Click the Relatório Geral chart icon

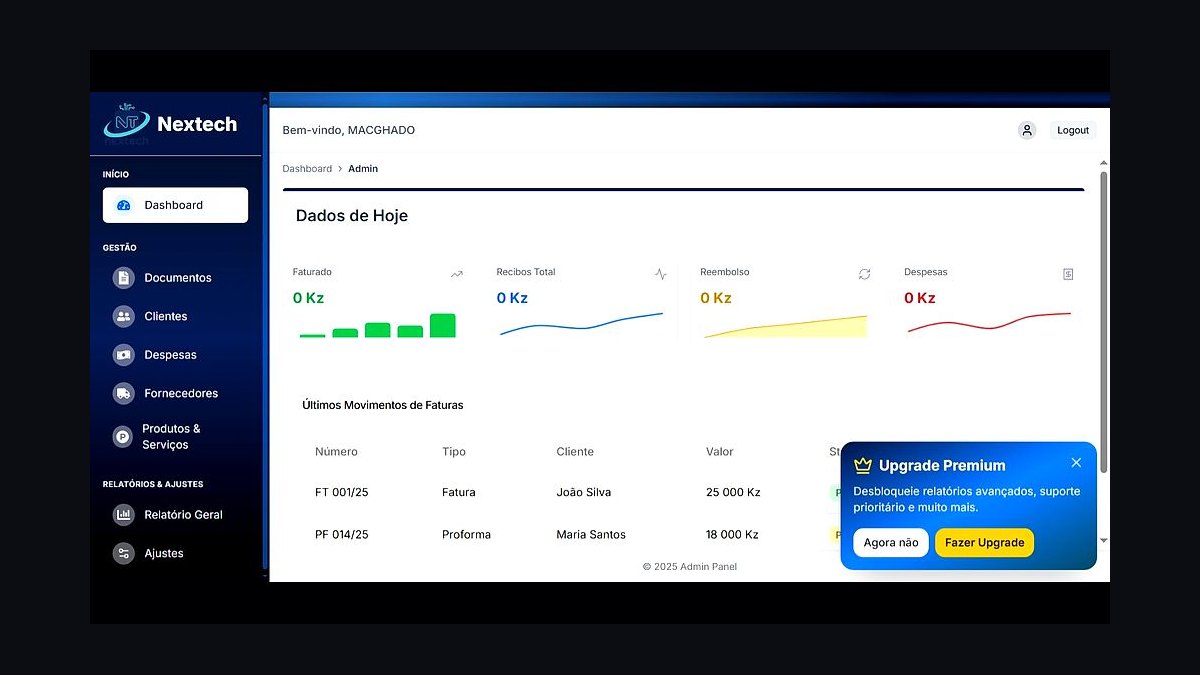click(124, 515)
